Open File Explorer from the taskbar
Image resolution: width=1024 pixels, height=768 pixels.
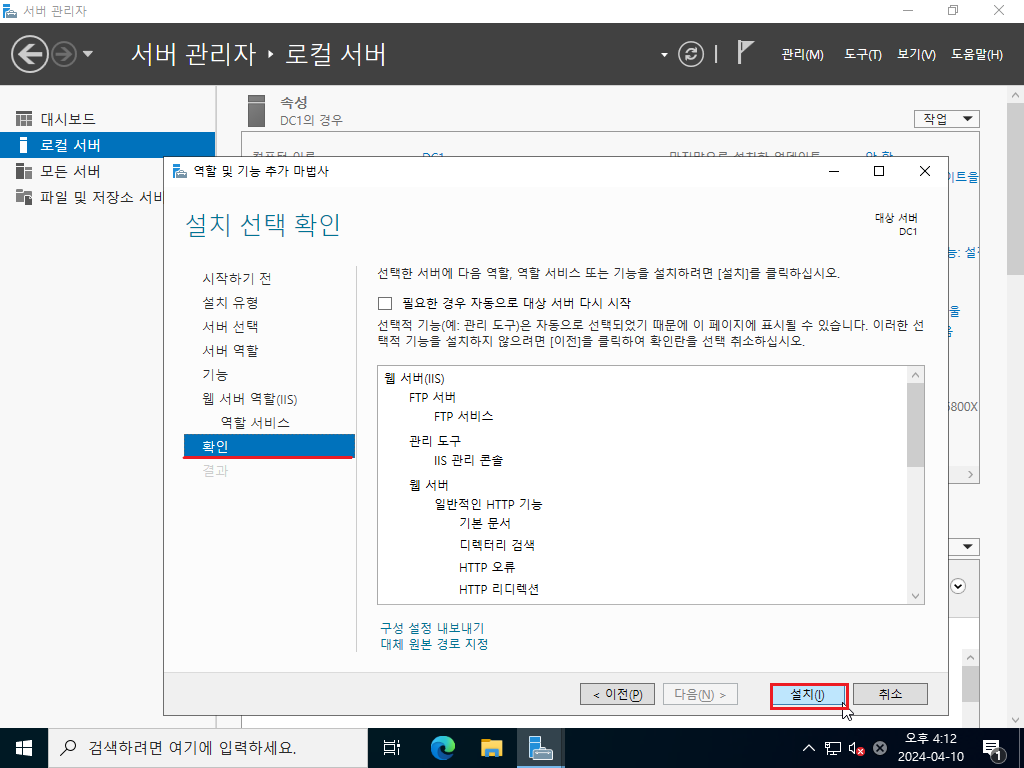[492, 748]
